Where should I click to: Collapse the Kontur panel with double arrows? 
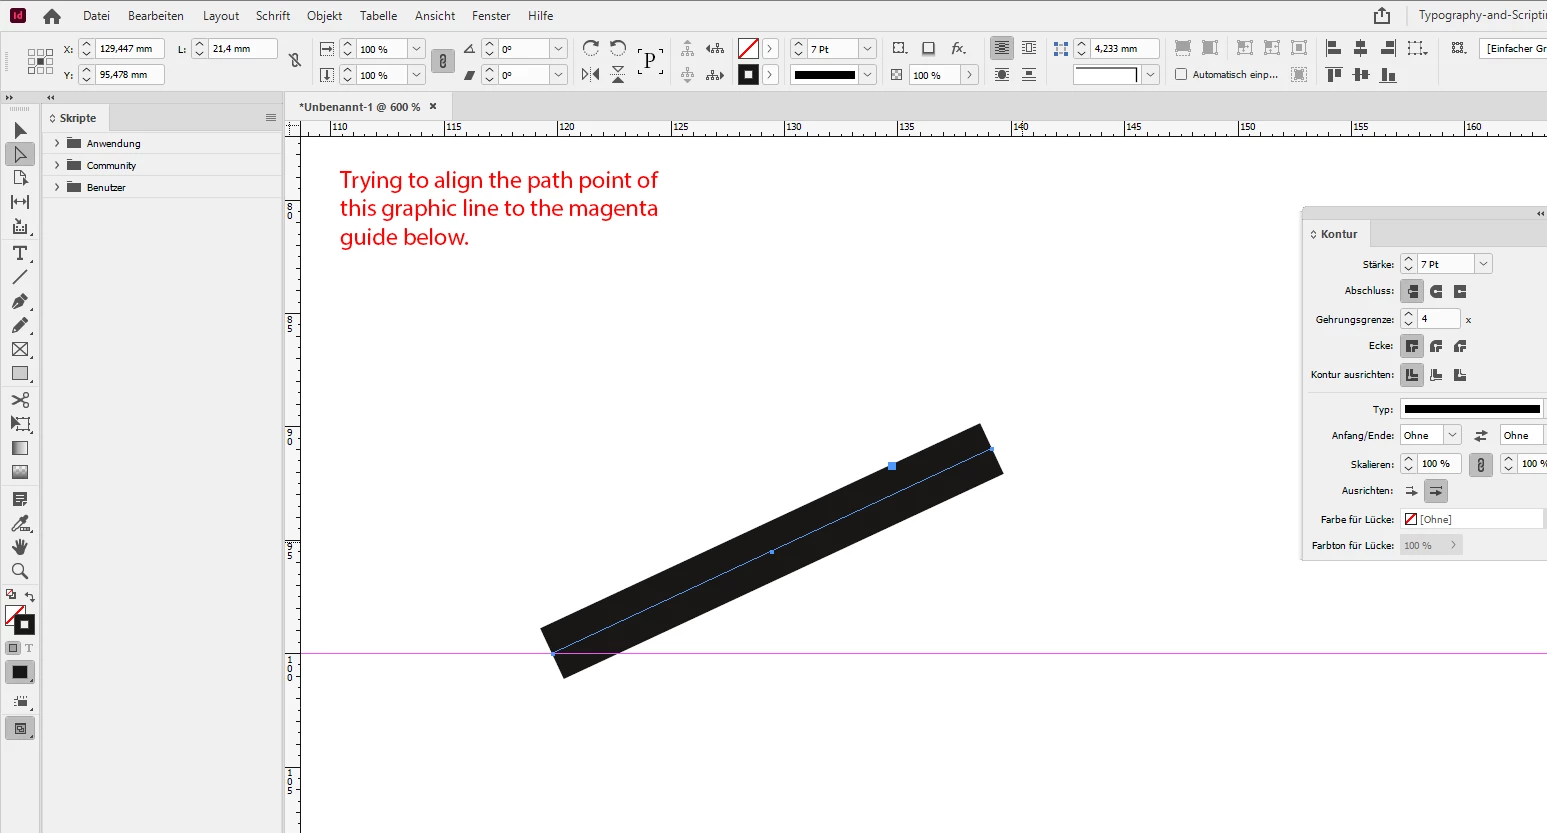pos(1540,213)
